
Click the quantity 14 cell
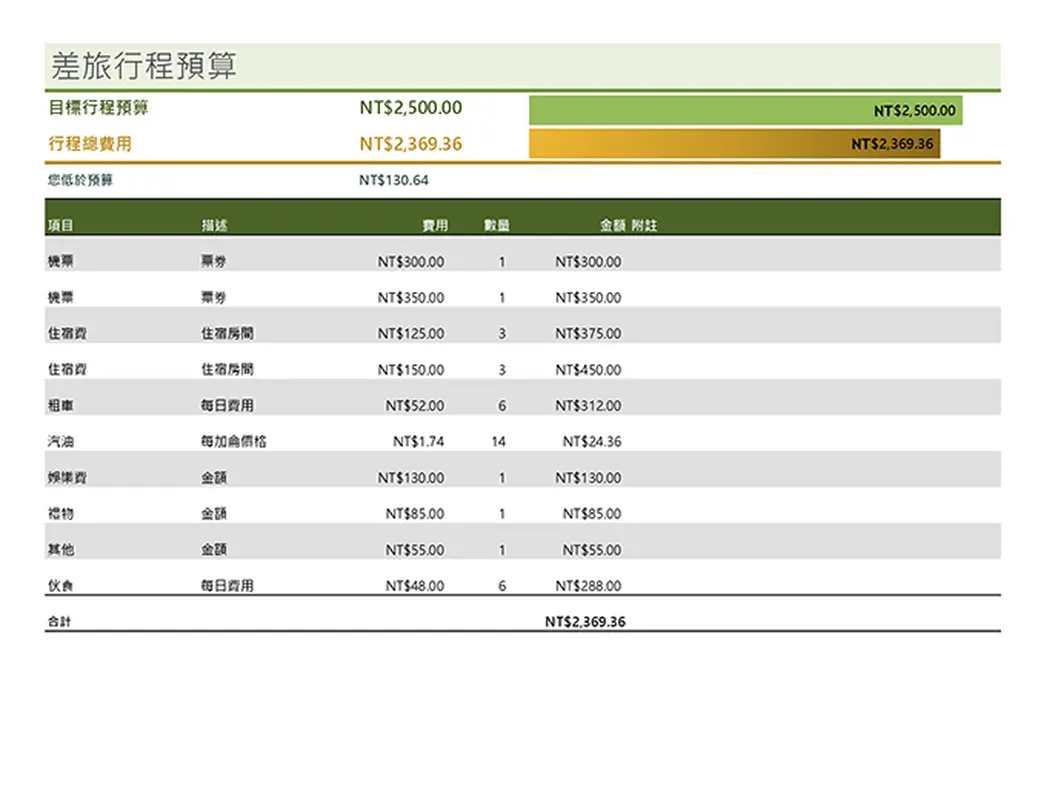pos(498,441)
